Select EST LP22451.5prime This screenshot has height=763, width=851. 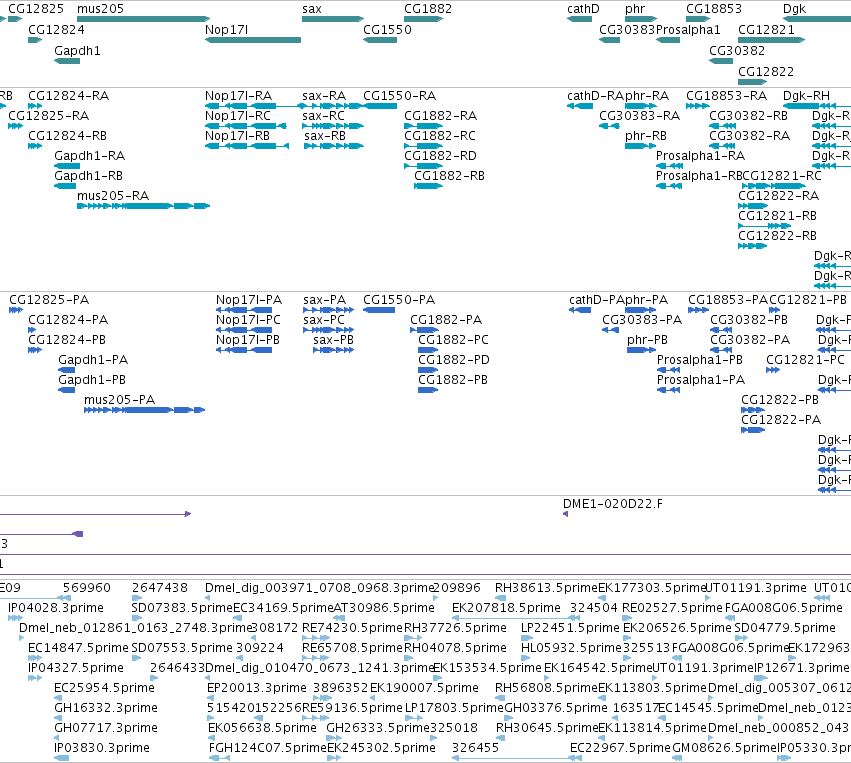(x=570, y=627)
